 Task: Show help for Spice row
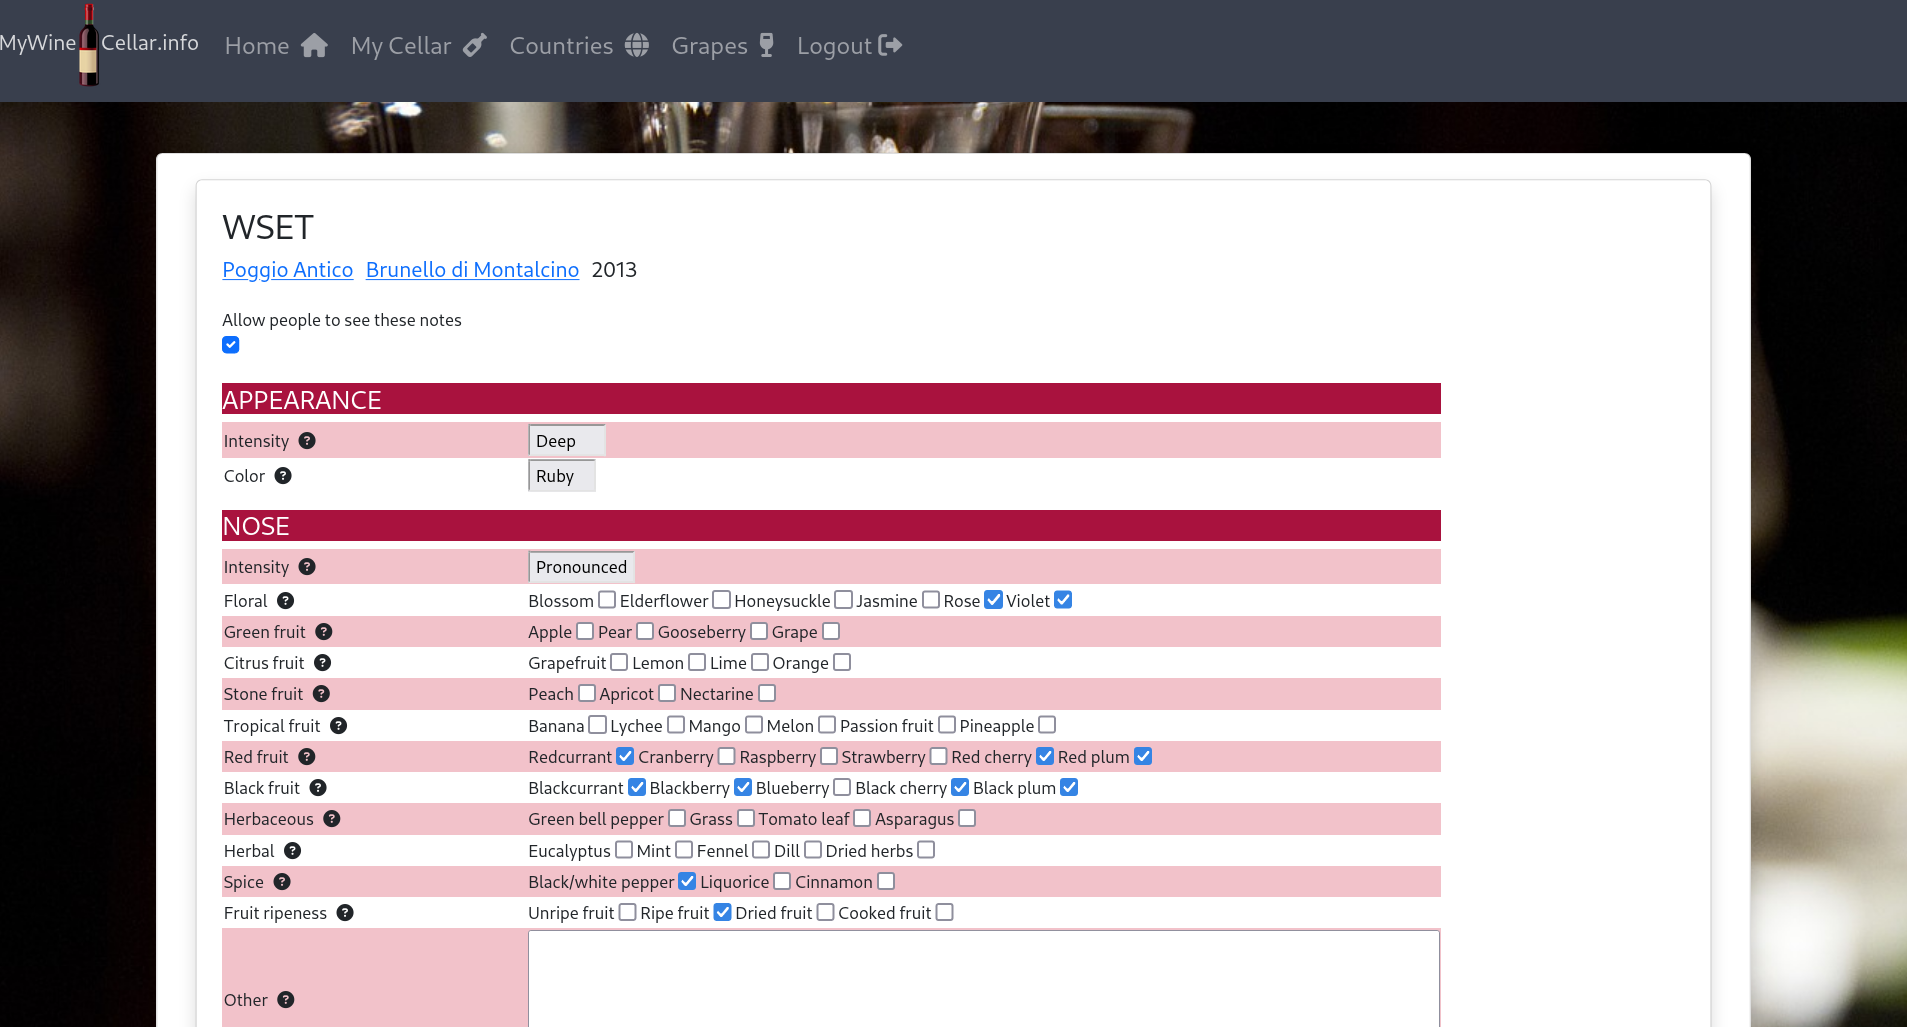tap(282, 883)
